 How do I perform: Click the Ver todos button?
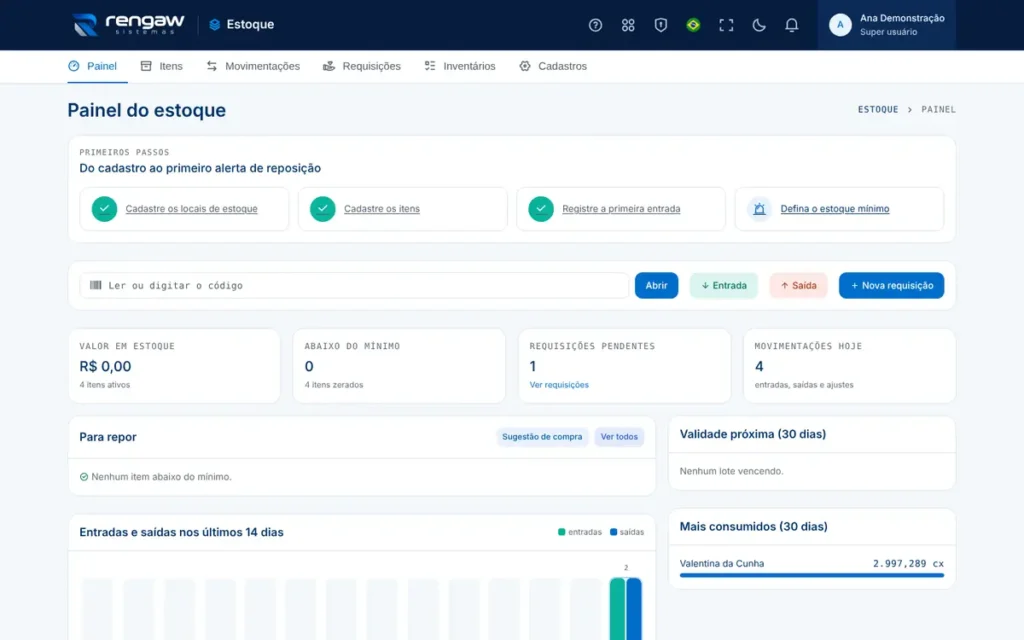tap(619, 437)
